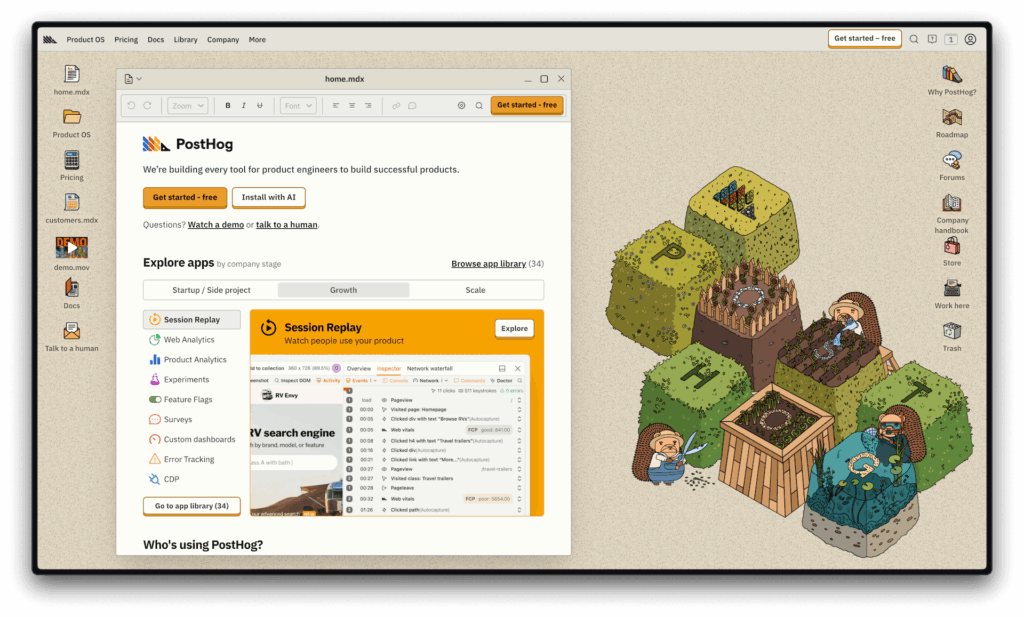
Task: Open the Company menu
Action: point(223,40)
